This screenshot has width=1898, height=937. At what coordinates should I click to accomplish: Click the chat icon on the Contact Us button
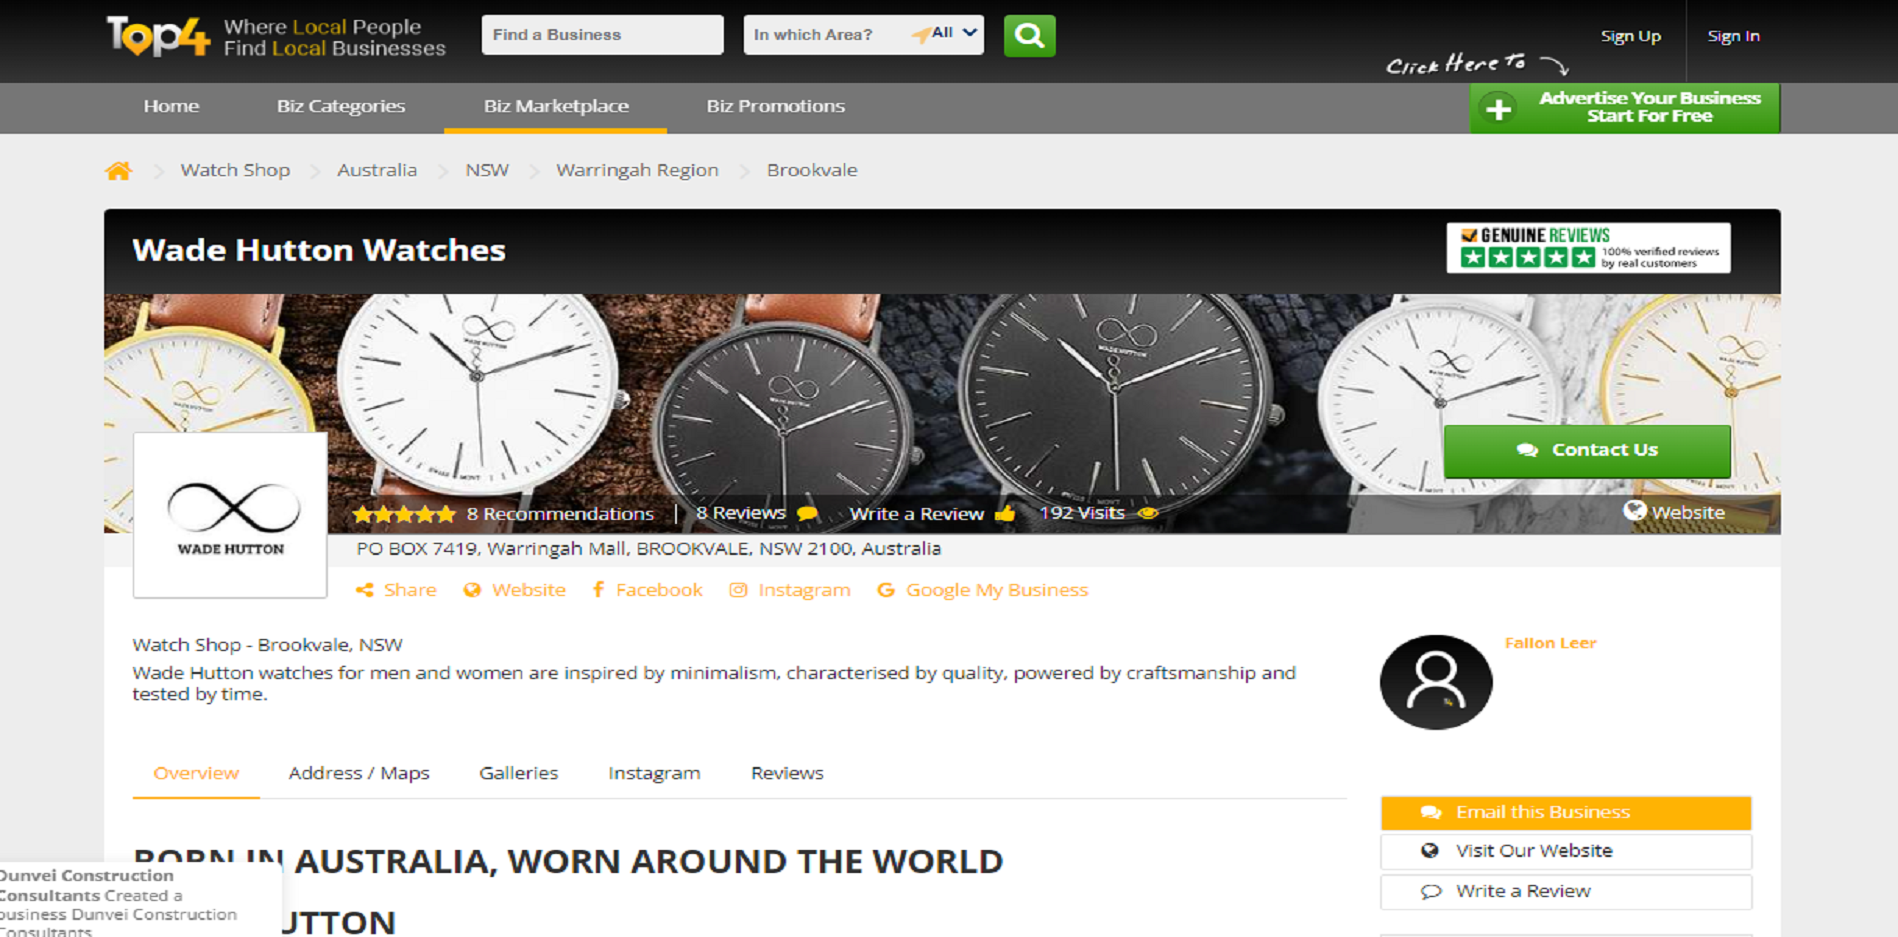[1527, 450]
